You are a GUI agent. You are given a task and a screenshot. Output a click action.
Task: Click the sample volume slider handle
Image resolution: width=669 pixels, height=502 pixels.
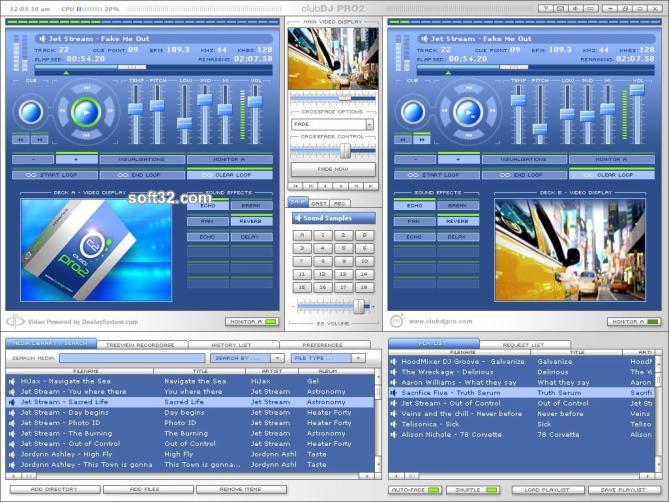[359, 306]
